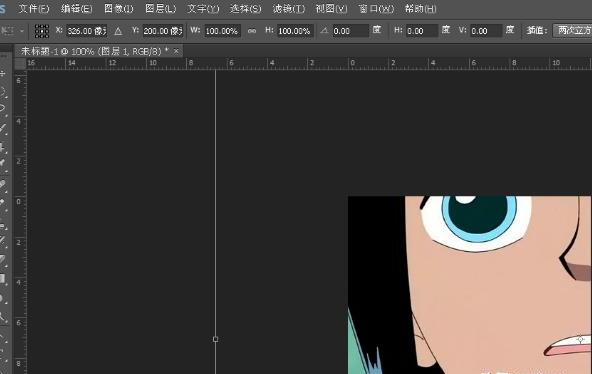The width and height of the screenshot is (592, 374).
Task: Click the ruler origin corner box
Action: (x=20, y=63)
